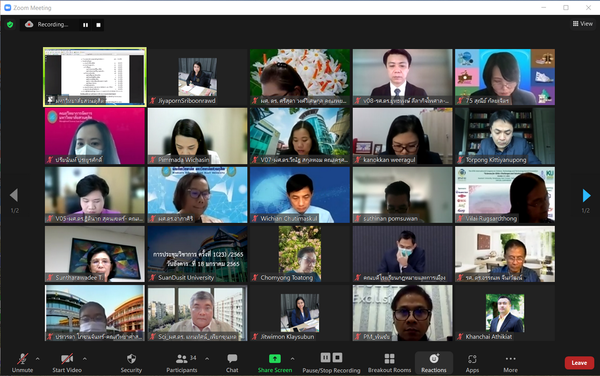Click the red Leave button
600x376 pixels.
click(579, 363)
